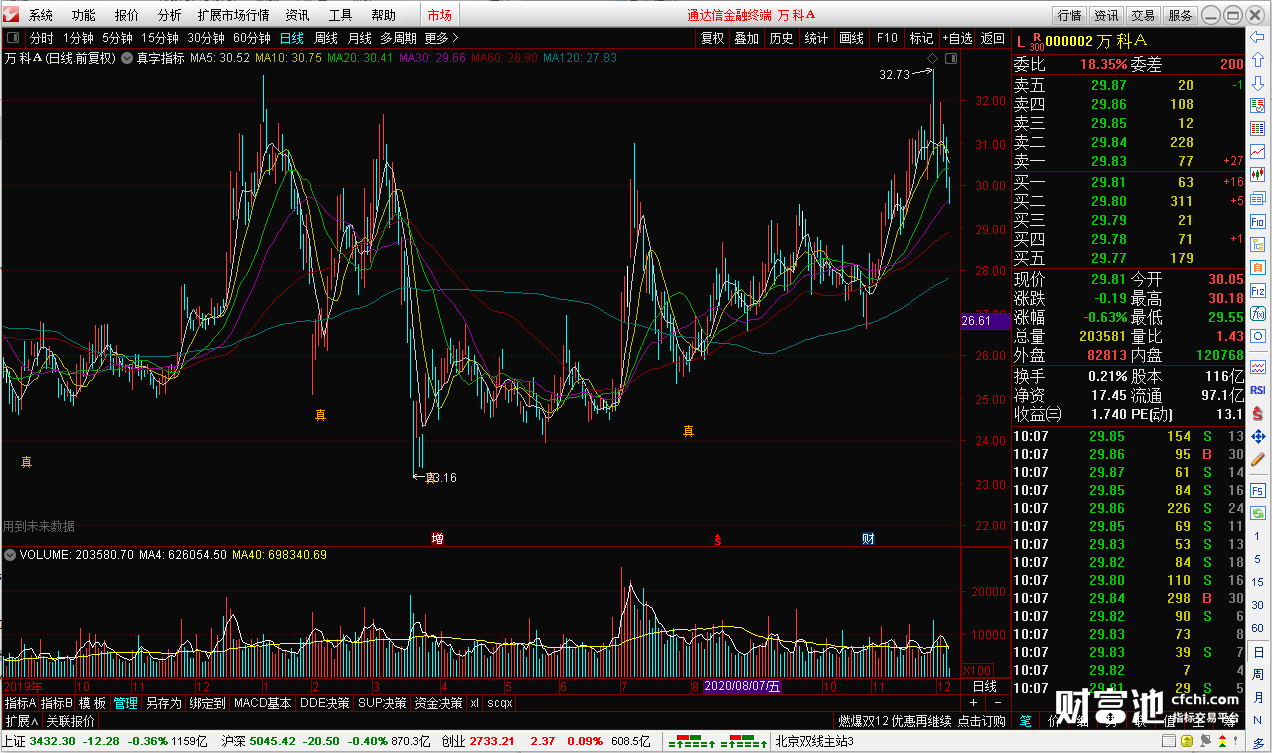Open the VOLUME indicator settings gear icon

(x=12, y=554)
